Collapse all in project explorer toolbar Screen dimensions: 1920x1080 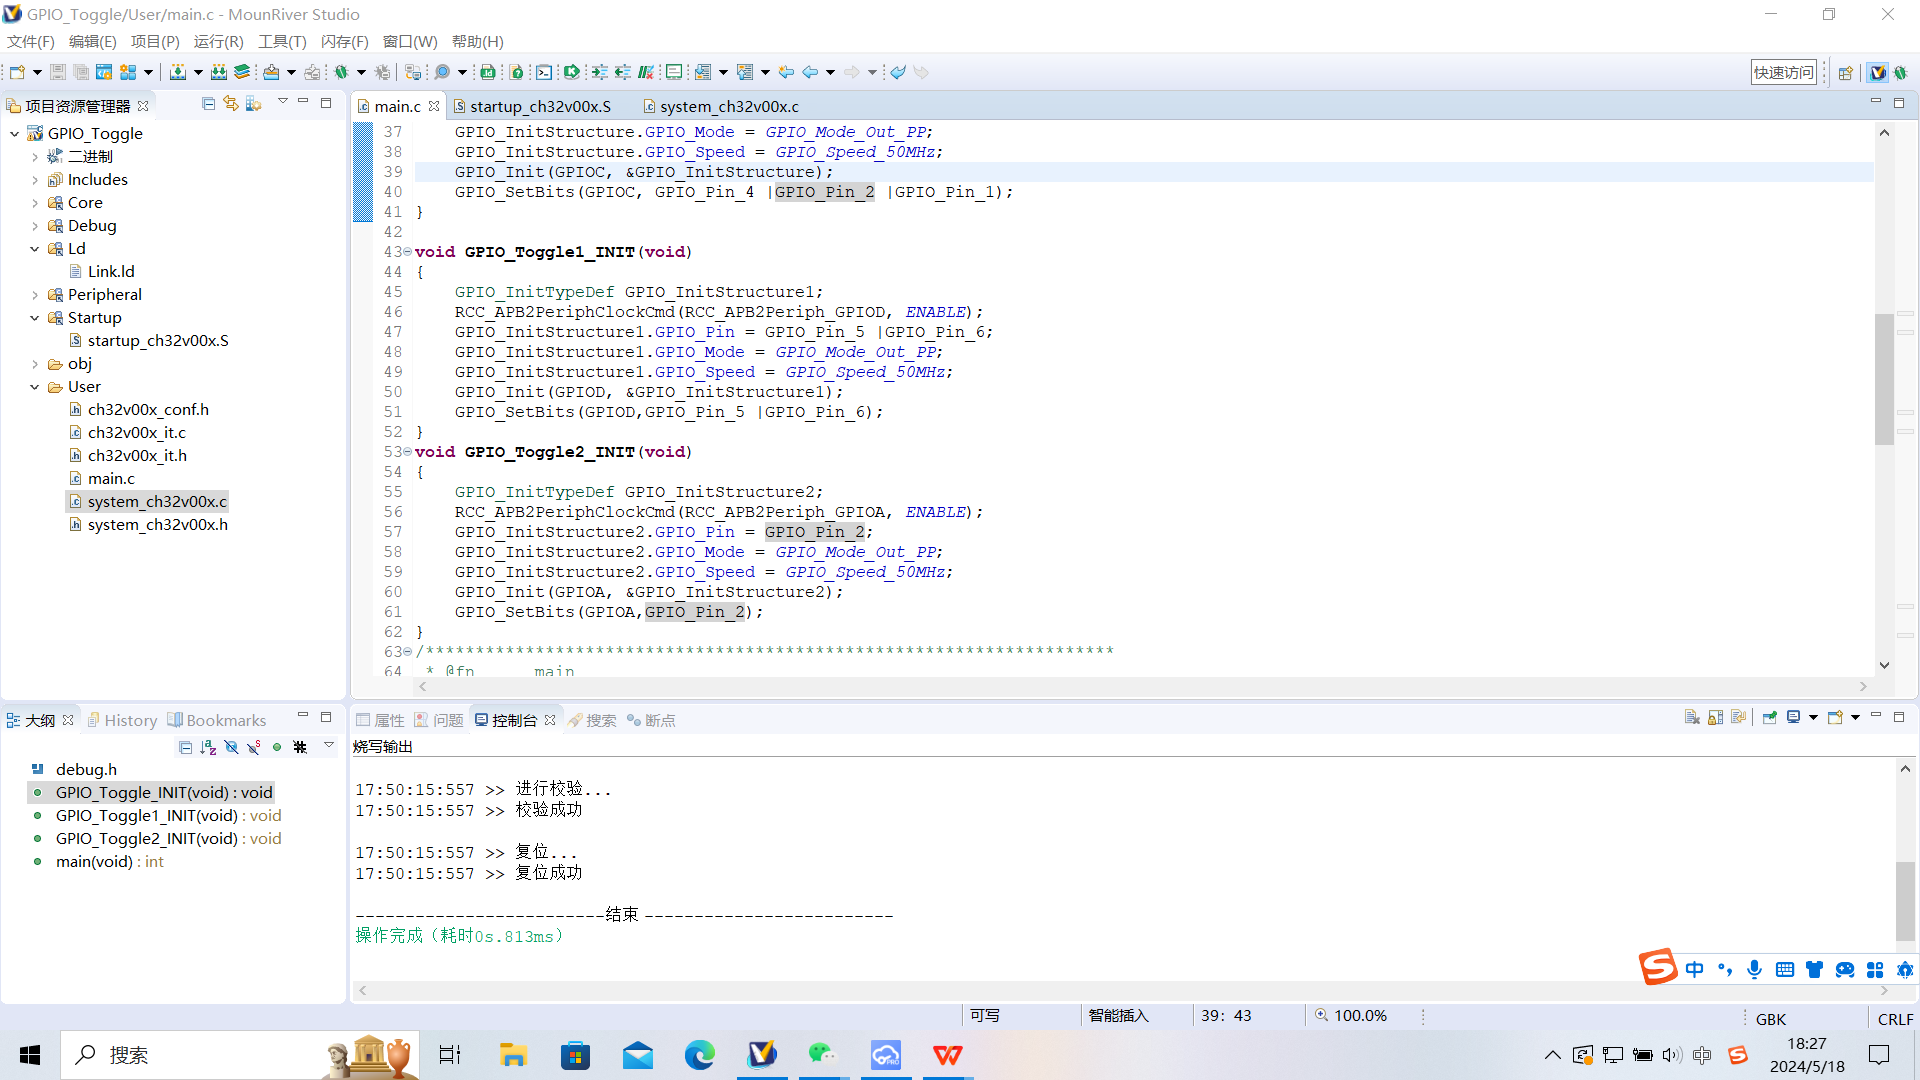208,104
